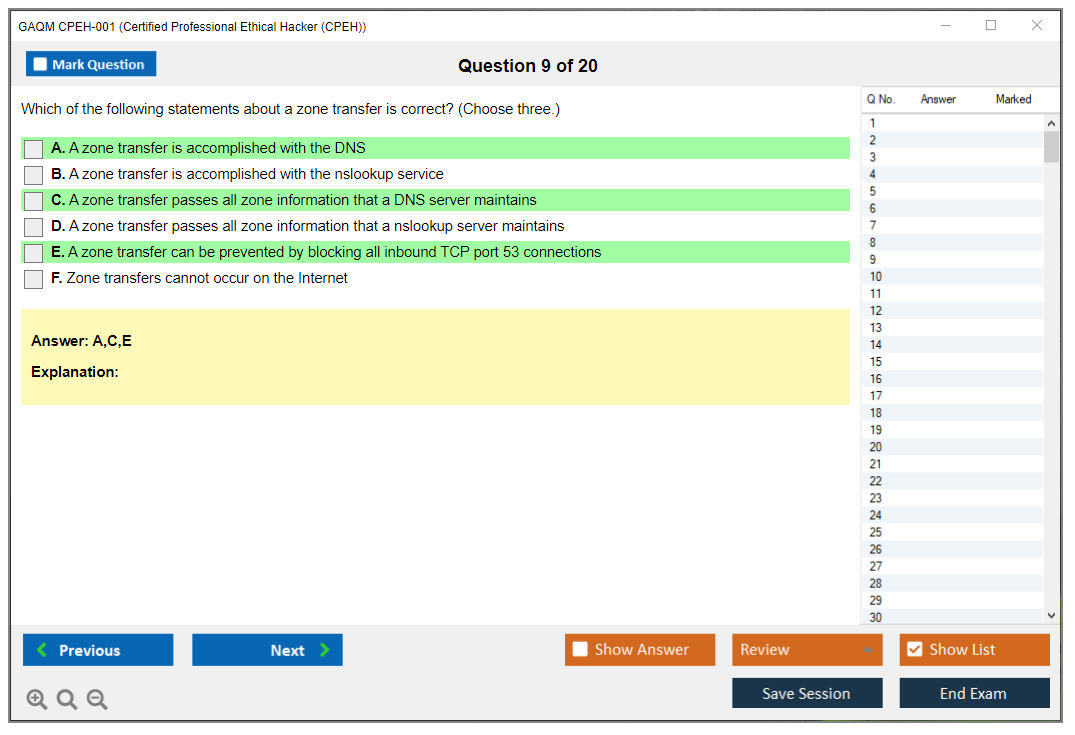Screen dimensions: 1075x735
Task: Jump to question 15 in the list
Action: pyautogui.click(x=876, y=362)
